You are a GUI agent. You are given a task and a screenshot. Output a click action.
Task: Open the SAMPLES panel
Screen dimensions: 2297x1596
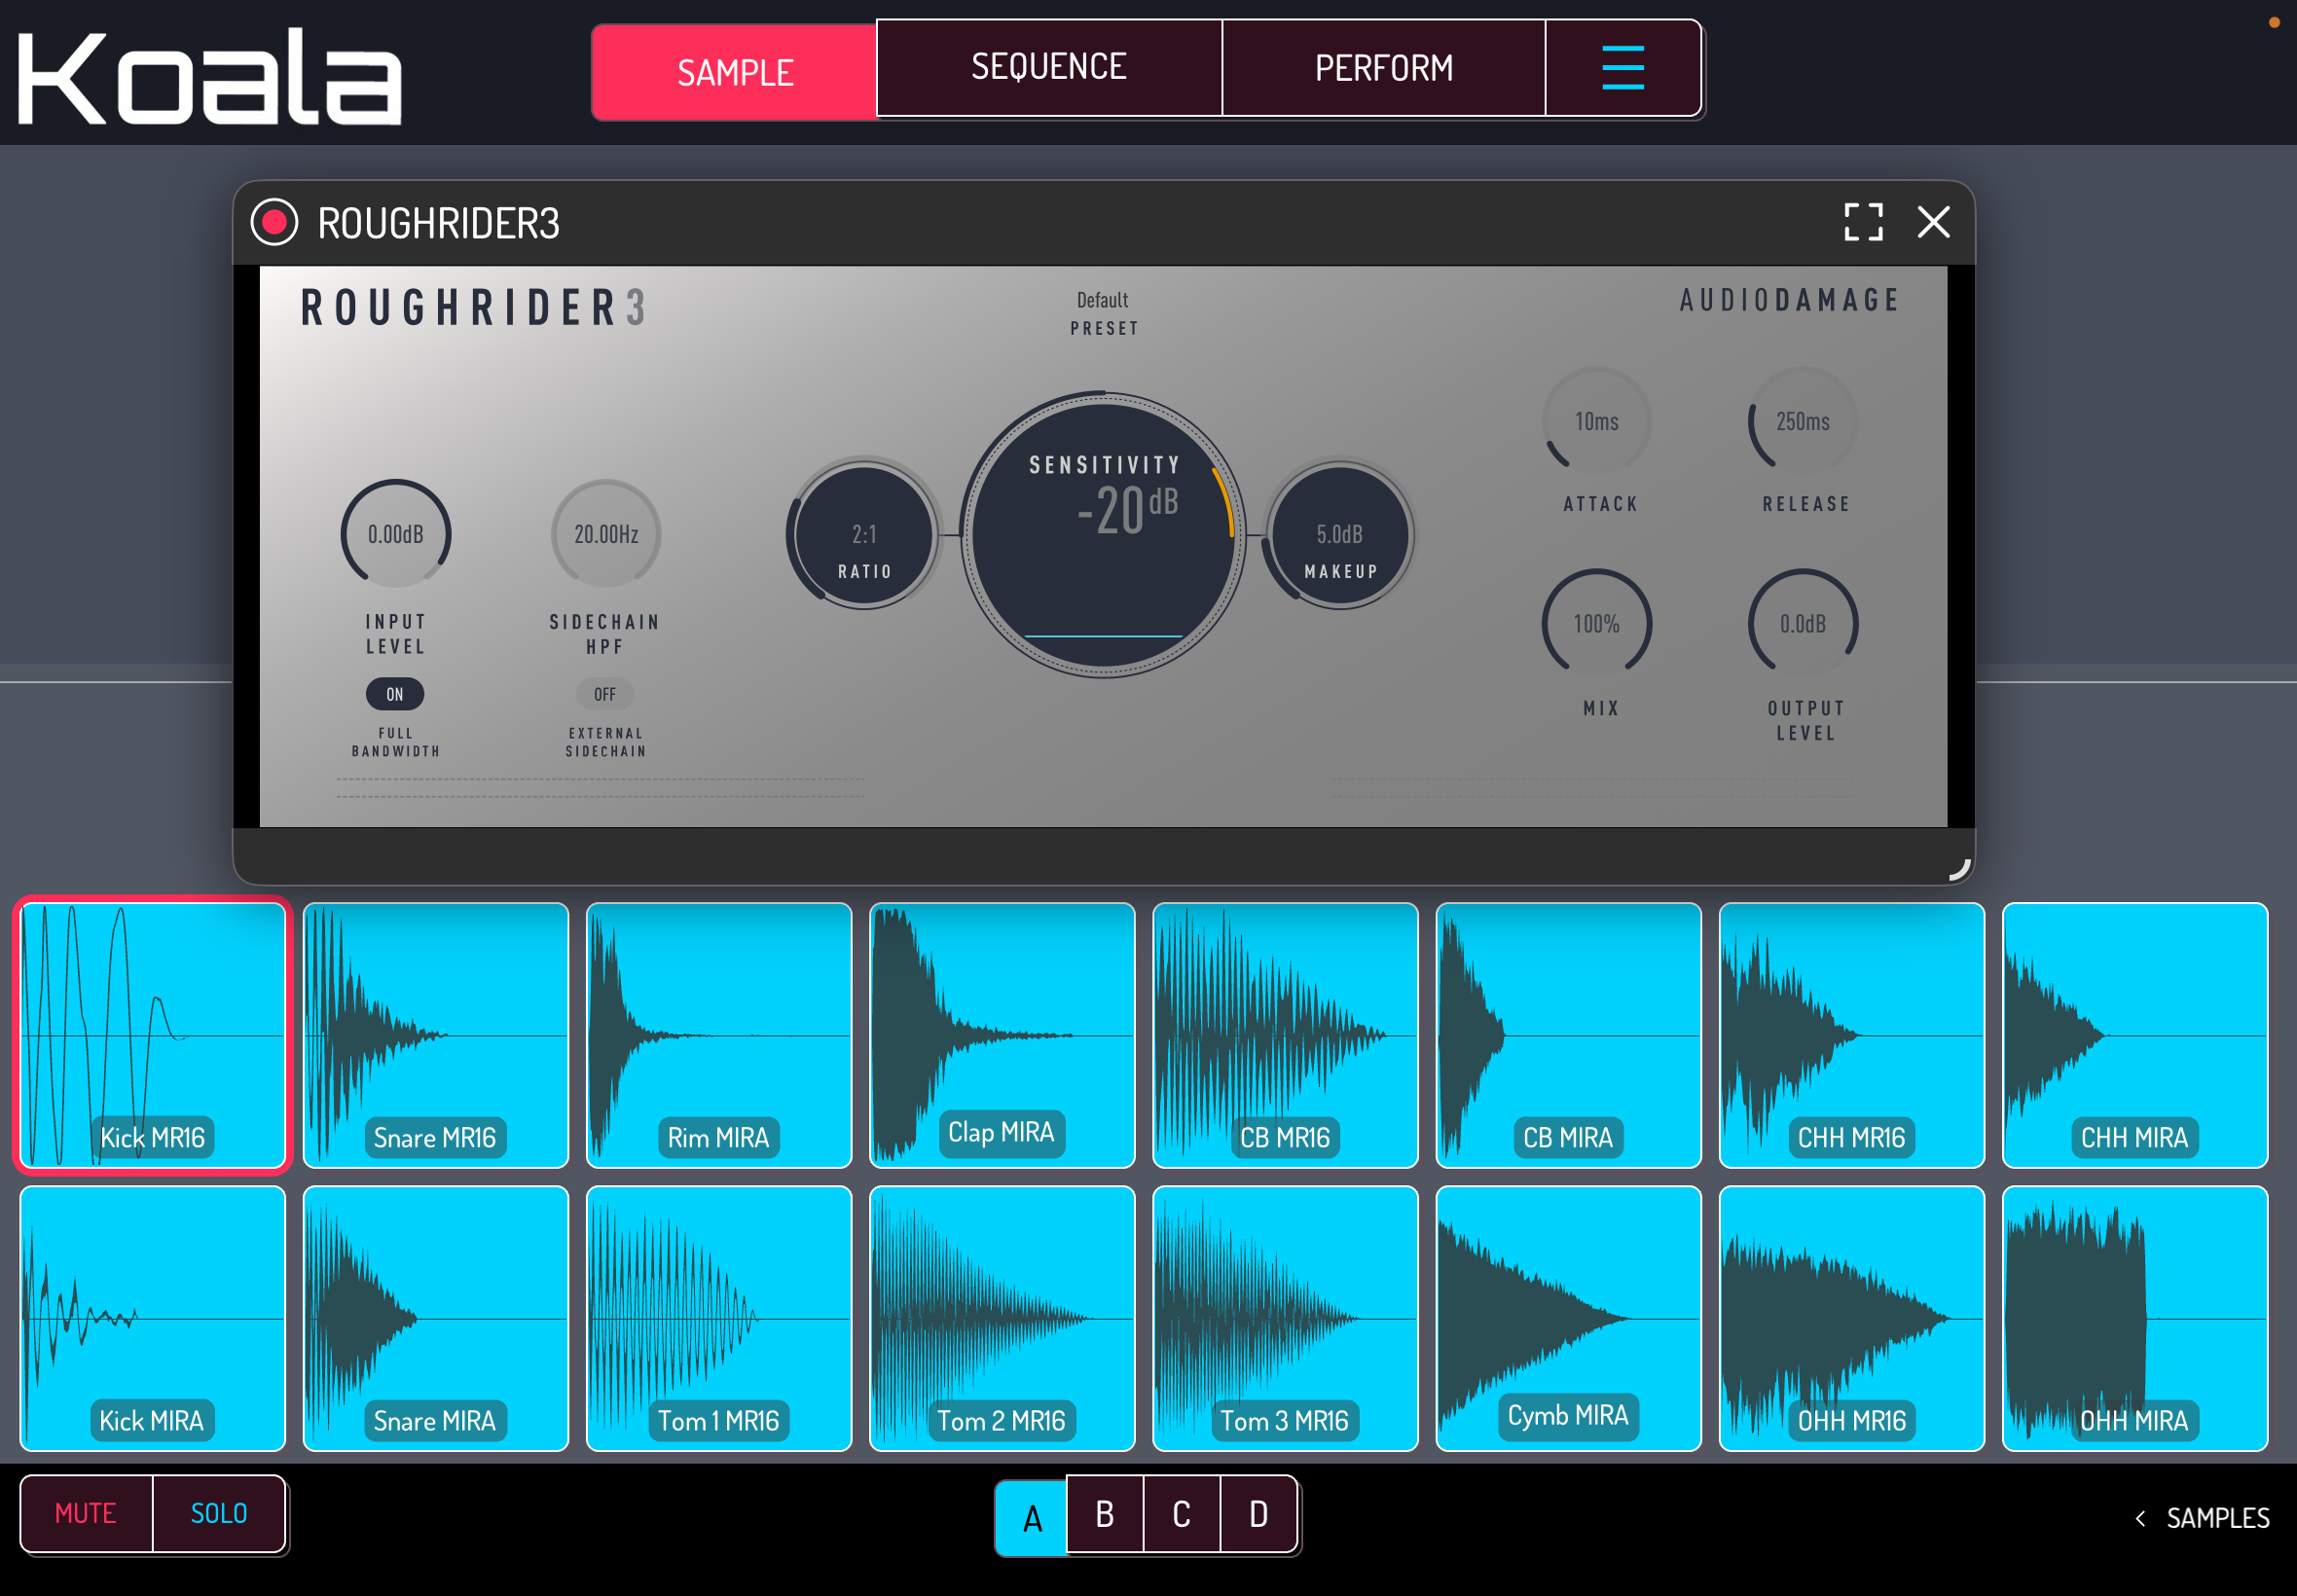[x=2203, y=1518]
